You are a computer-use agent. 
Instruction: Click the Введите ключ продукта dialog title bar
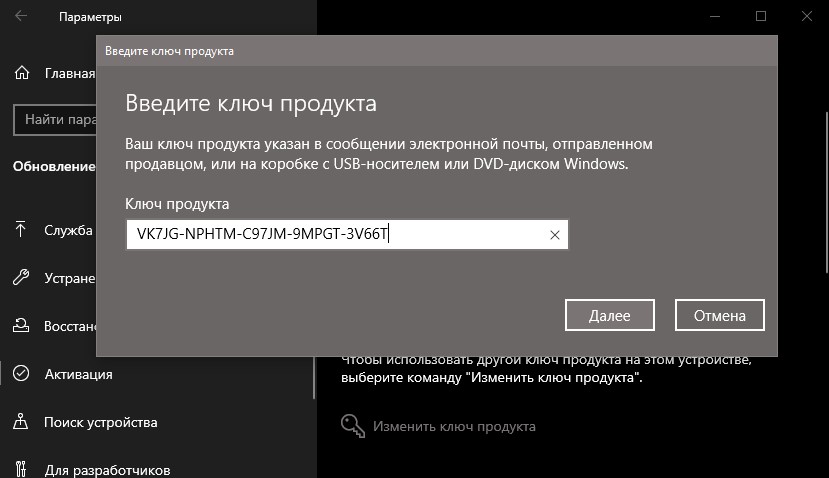(437, 51)
